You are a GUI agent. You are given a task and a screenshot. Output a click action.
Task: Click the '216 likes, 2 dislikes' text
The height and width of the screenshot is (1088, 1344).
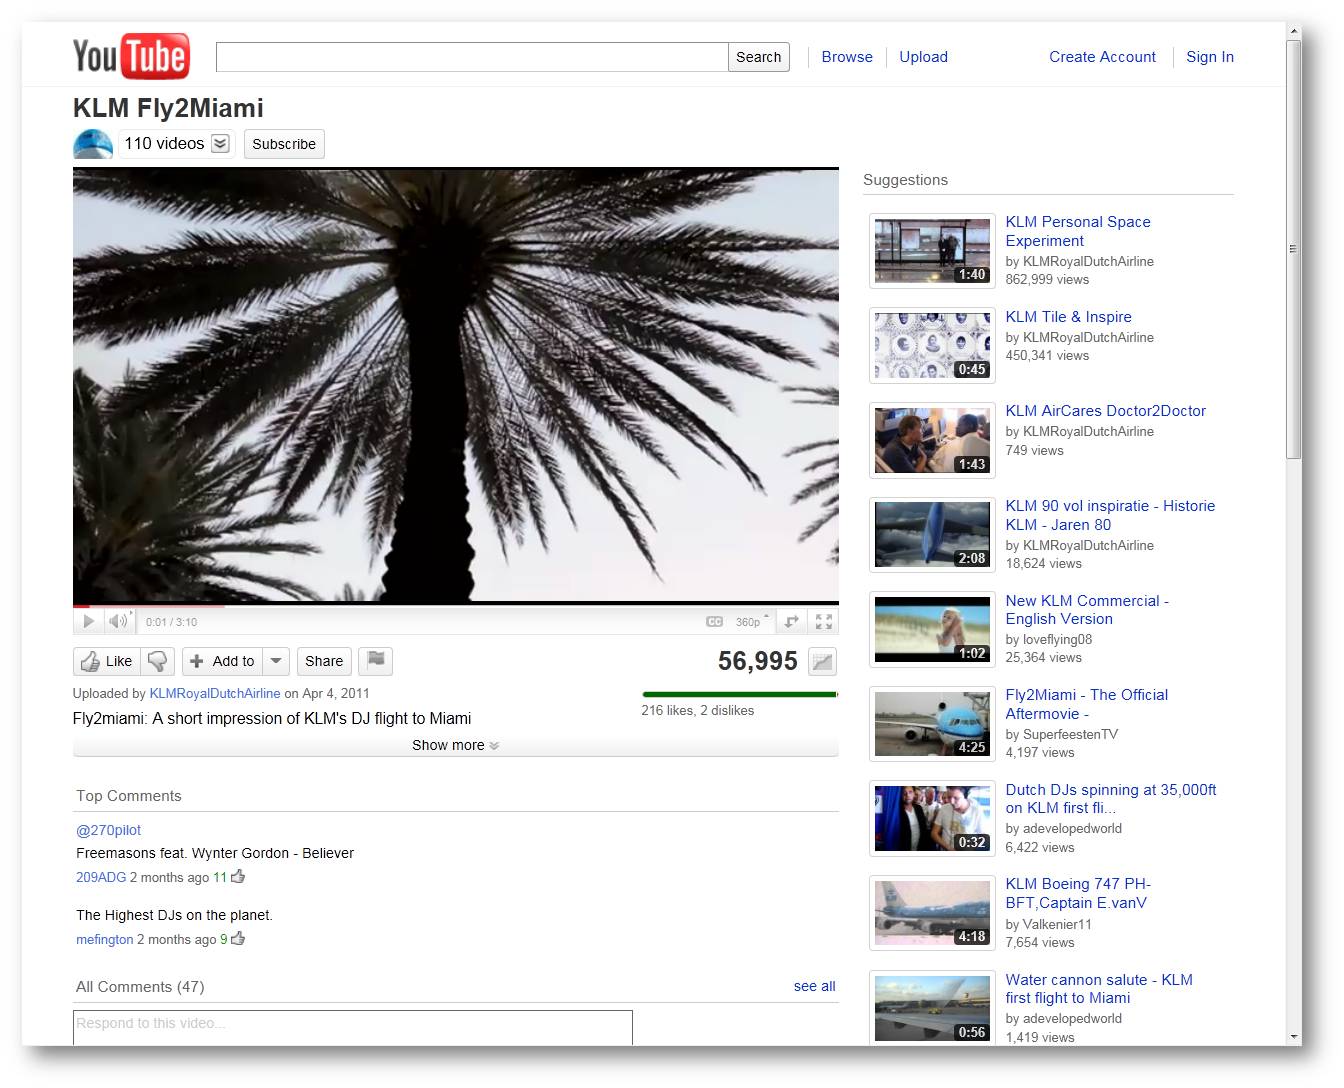click(697, 710)
